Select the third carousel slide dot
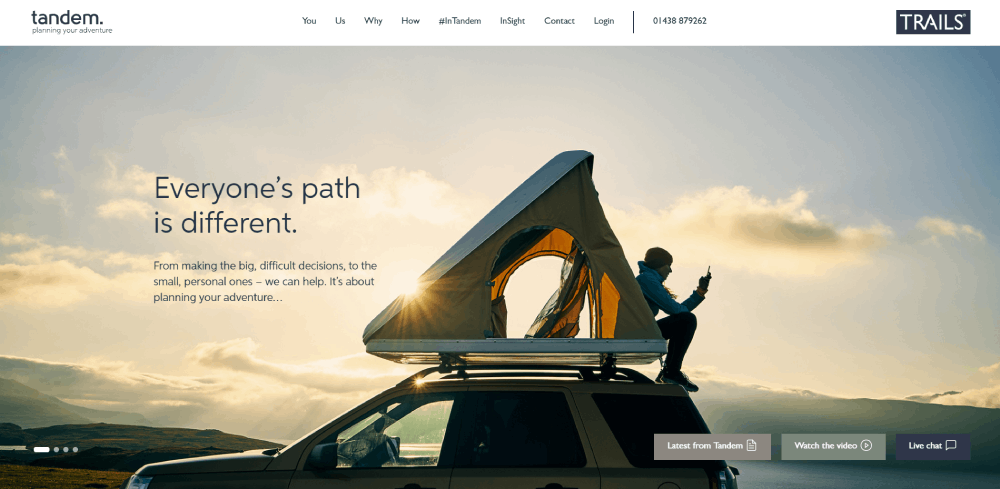The height and width of the screenshot is (489, 1000). (66, 449)
